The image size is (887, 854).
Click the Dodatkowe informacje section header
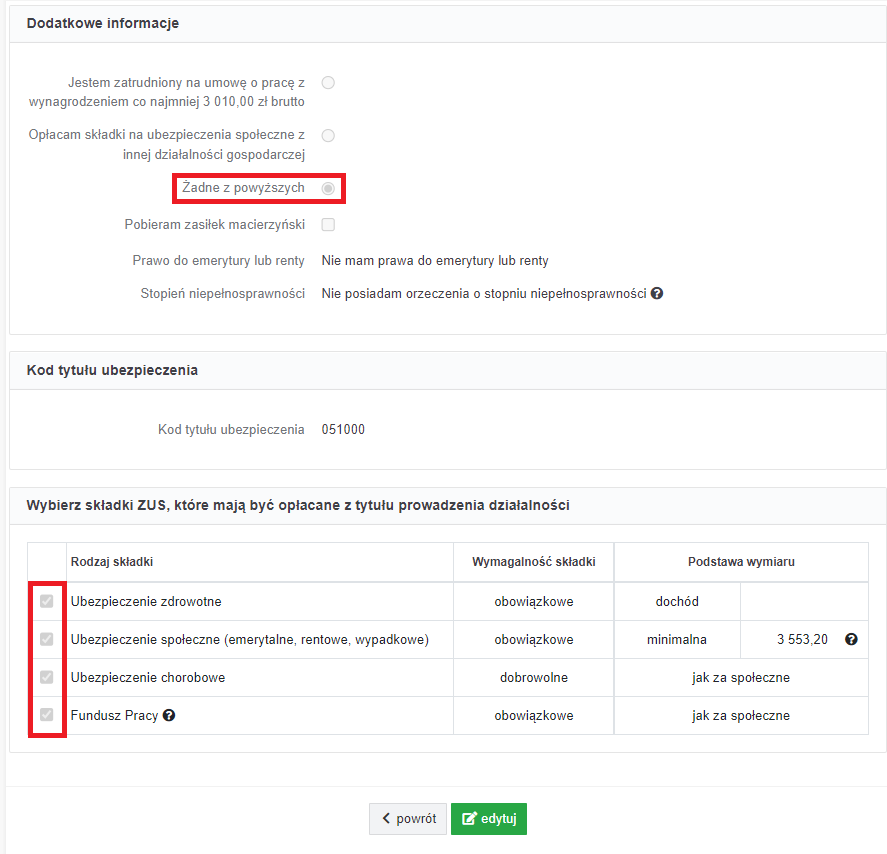click(102, 23)
